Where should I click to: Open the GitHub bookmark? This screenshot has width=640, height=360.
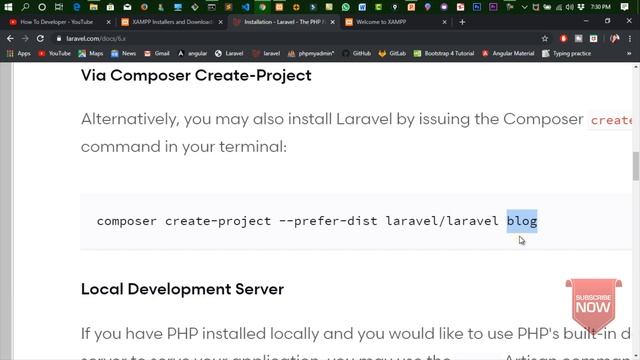click(x=357, y=53)
